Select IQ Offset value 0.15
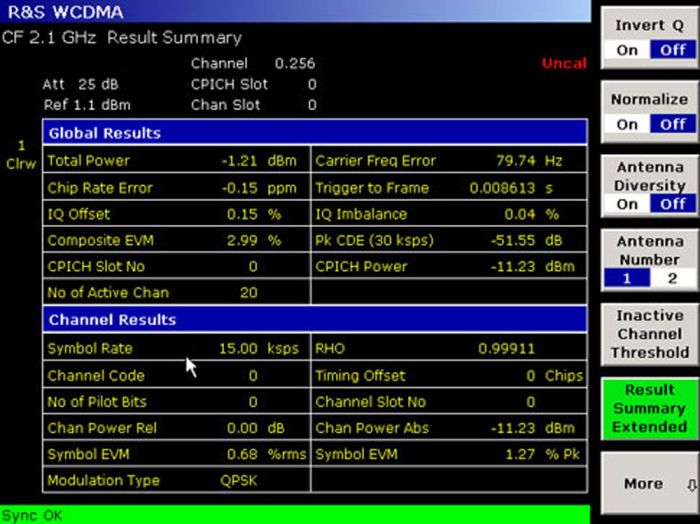The width and height of the screenshot is (700, 524). (242, 214)
